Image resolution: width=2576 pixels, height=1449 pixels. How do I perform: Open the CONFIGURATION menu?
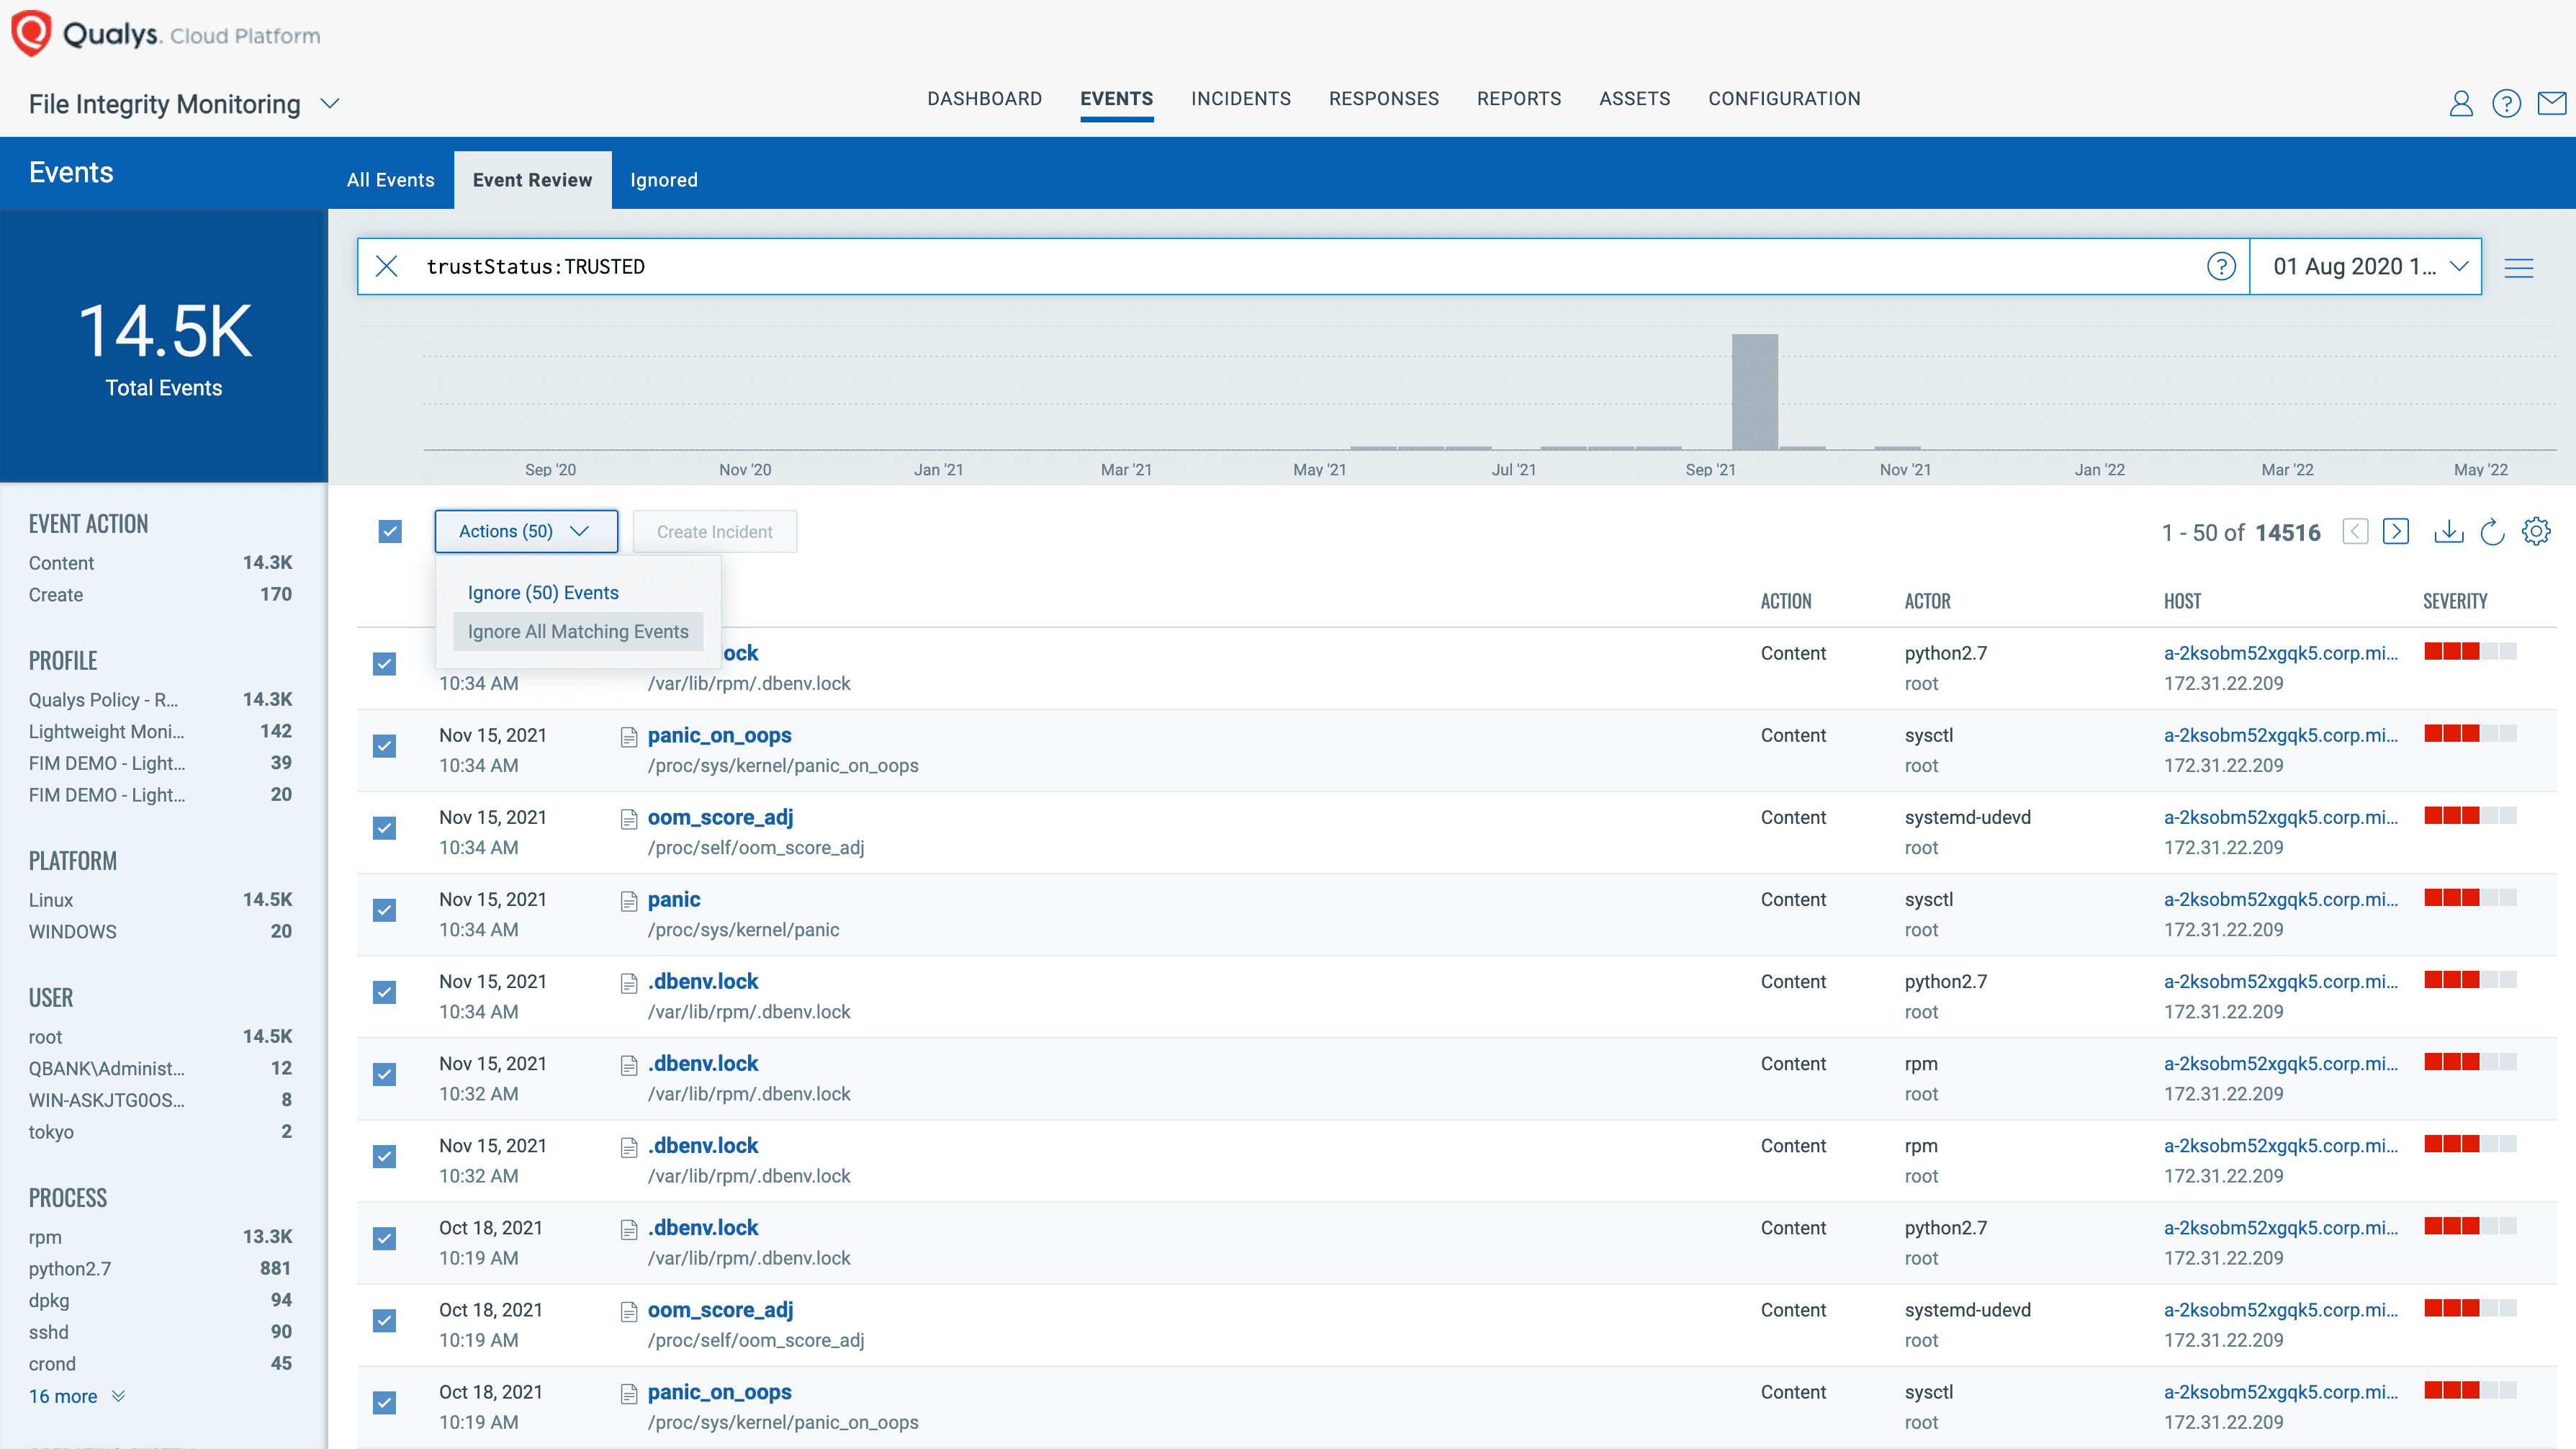(1784, 98)
